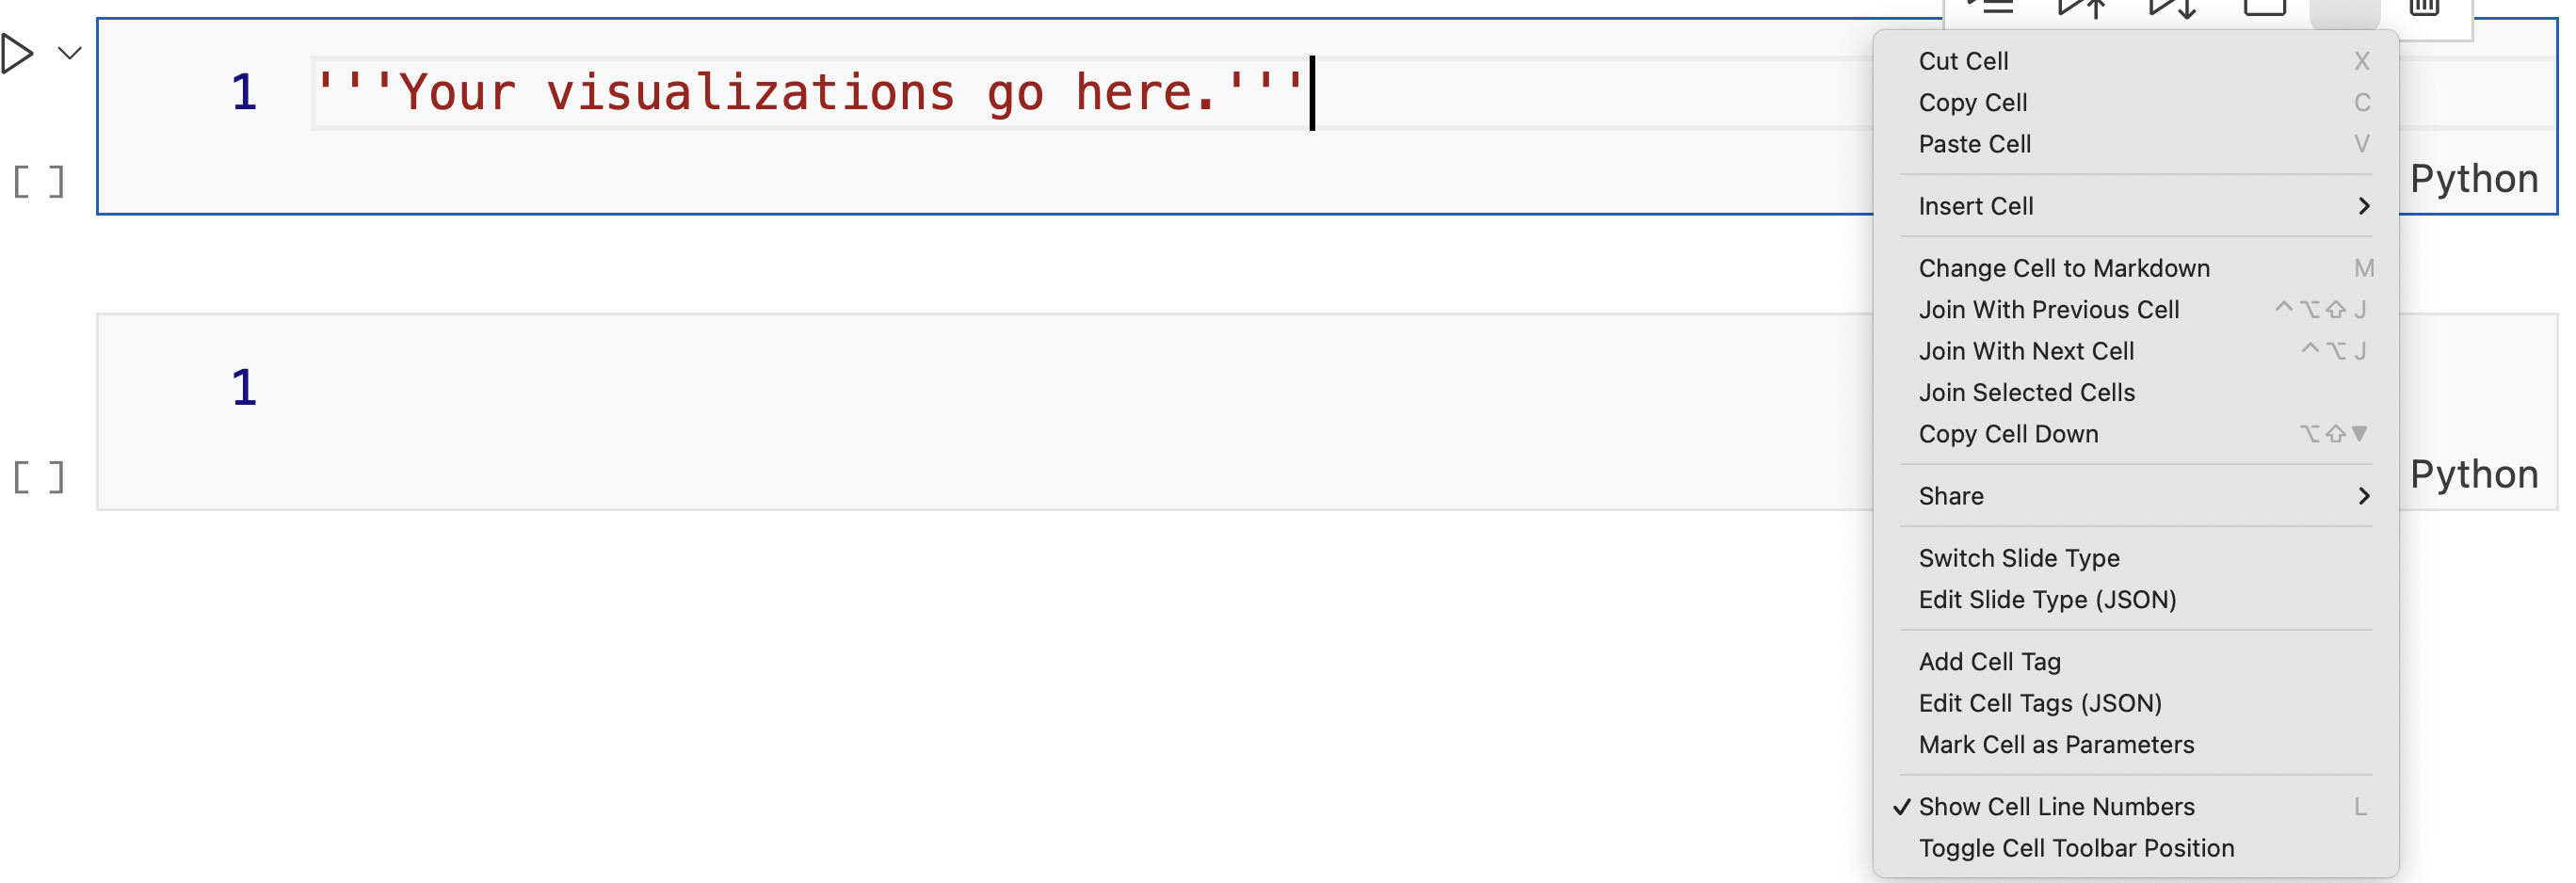The width and height of the screenshot is (2576, 883).
Task: Run the first cell with the play icon
Action: [18, 53]
